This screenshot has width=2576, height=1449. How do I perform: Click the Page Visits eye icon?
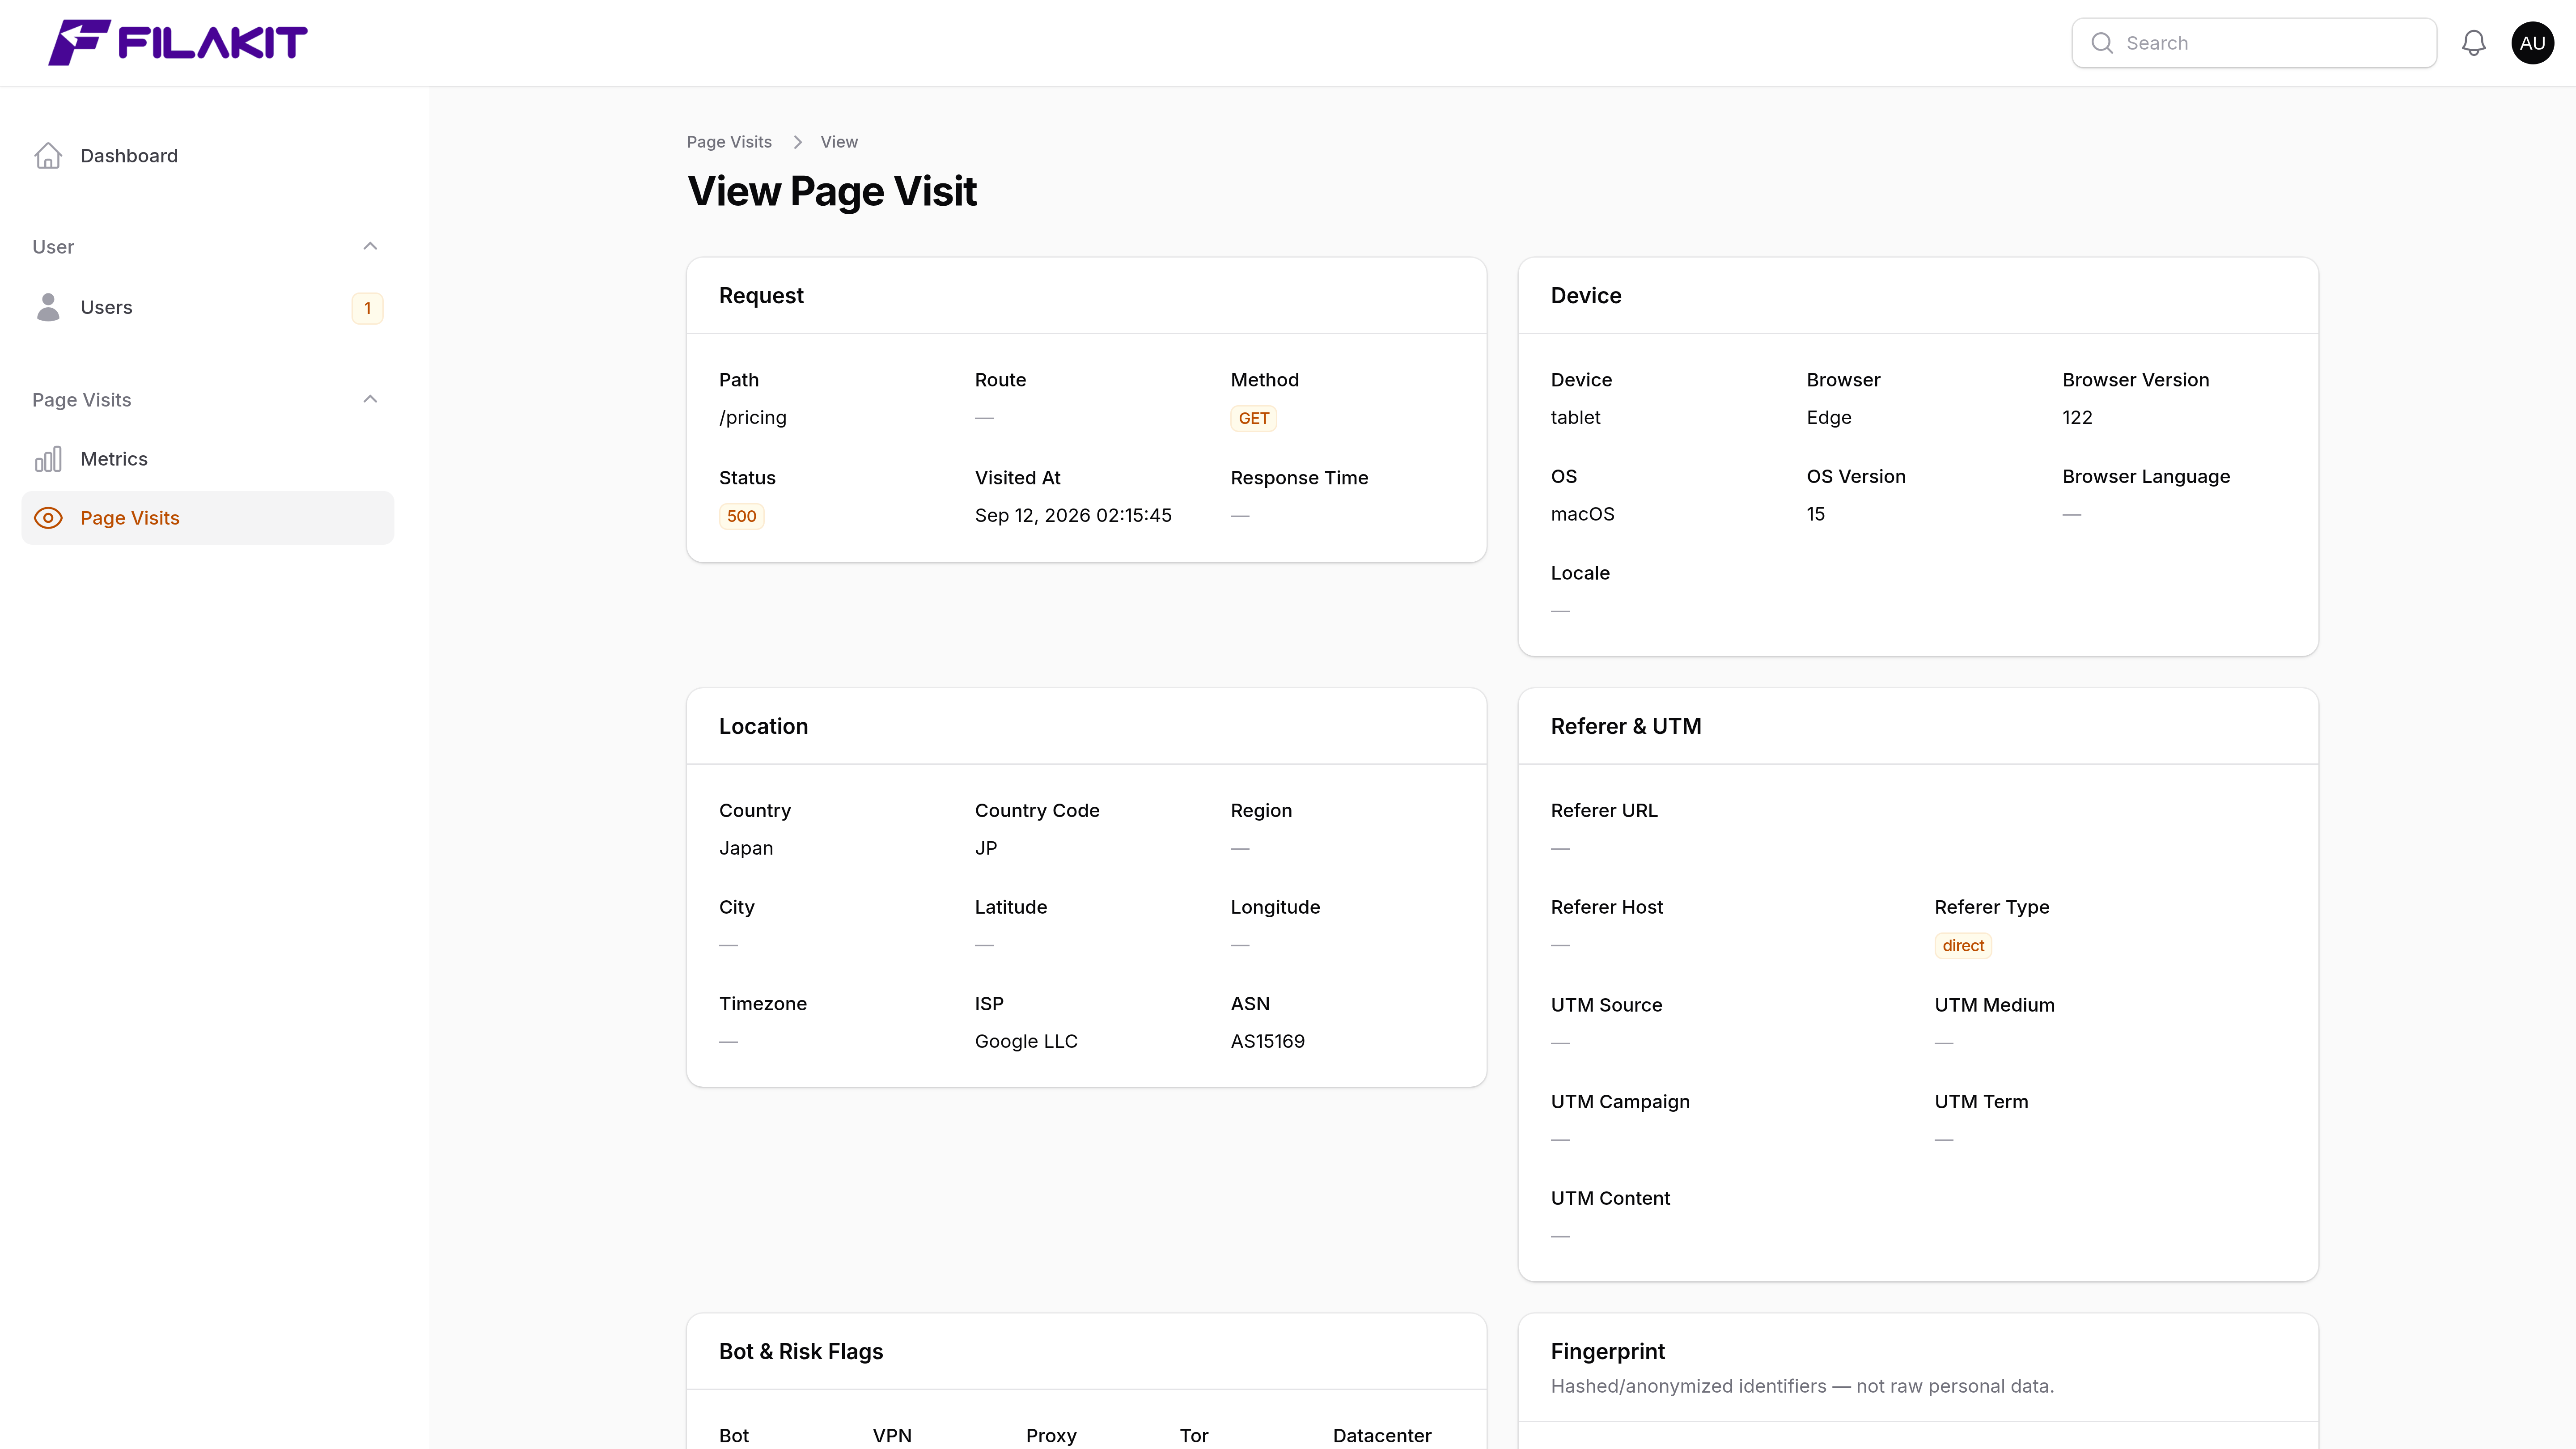coord(48,518)
